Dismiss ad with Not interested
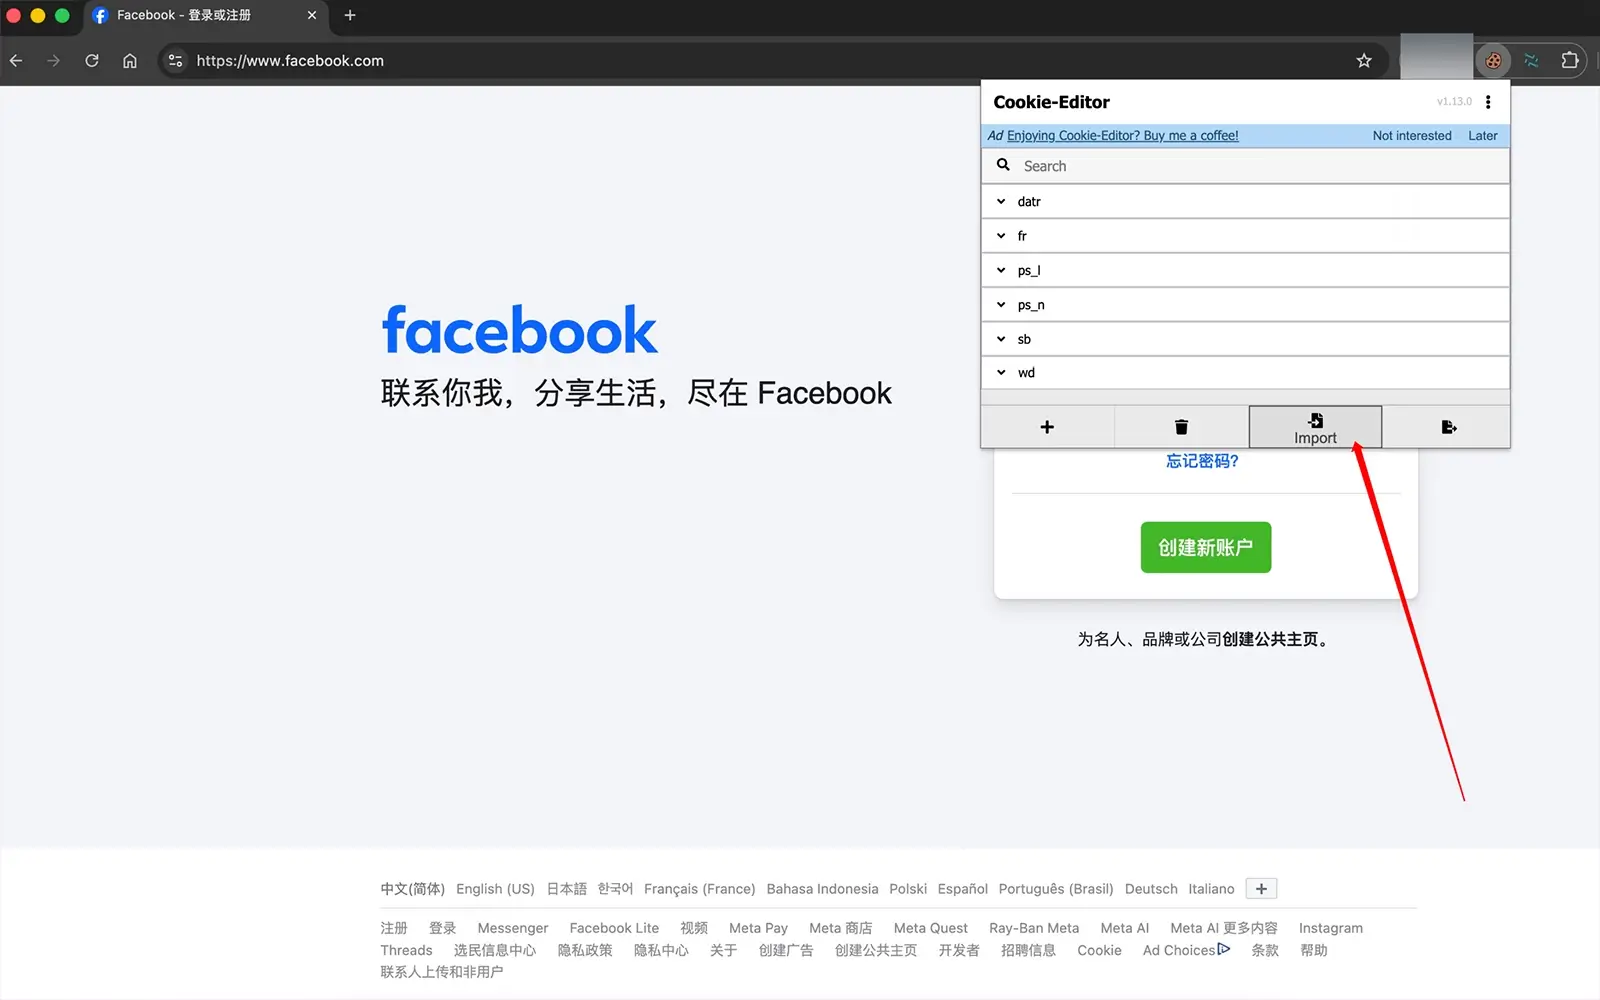This screenshot has height=1000, width=1600. click(x=1411, y=136)
